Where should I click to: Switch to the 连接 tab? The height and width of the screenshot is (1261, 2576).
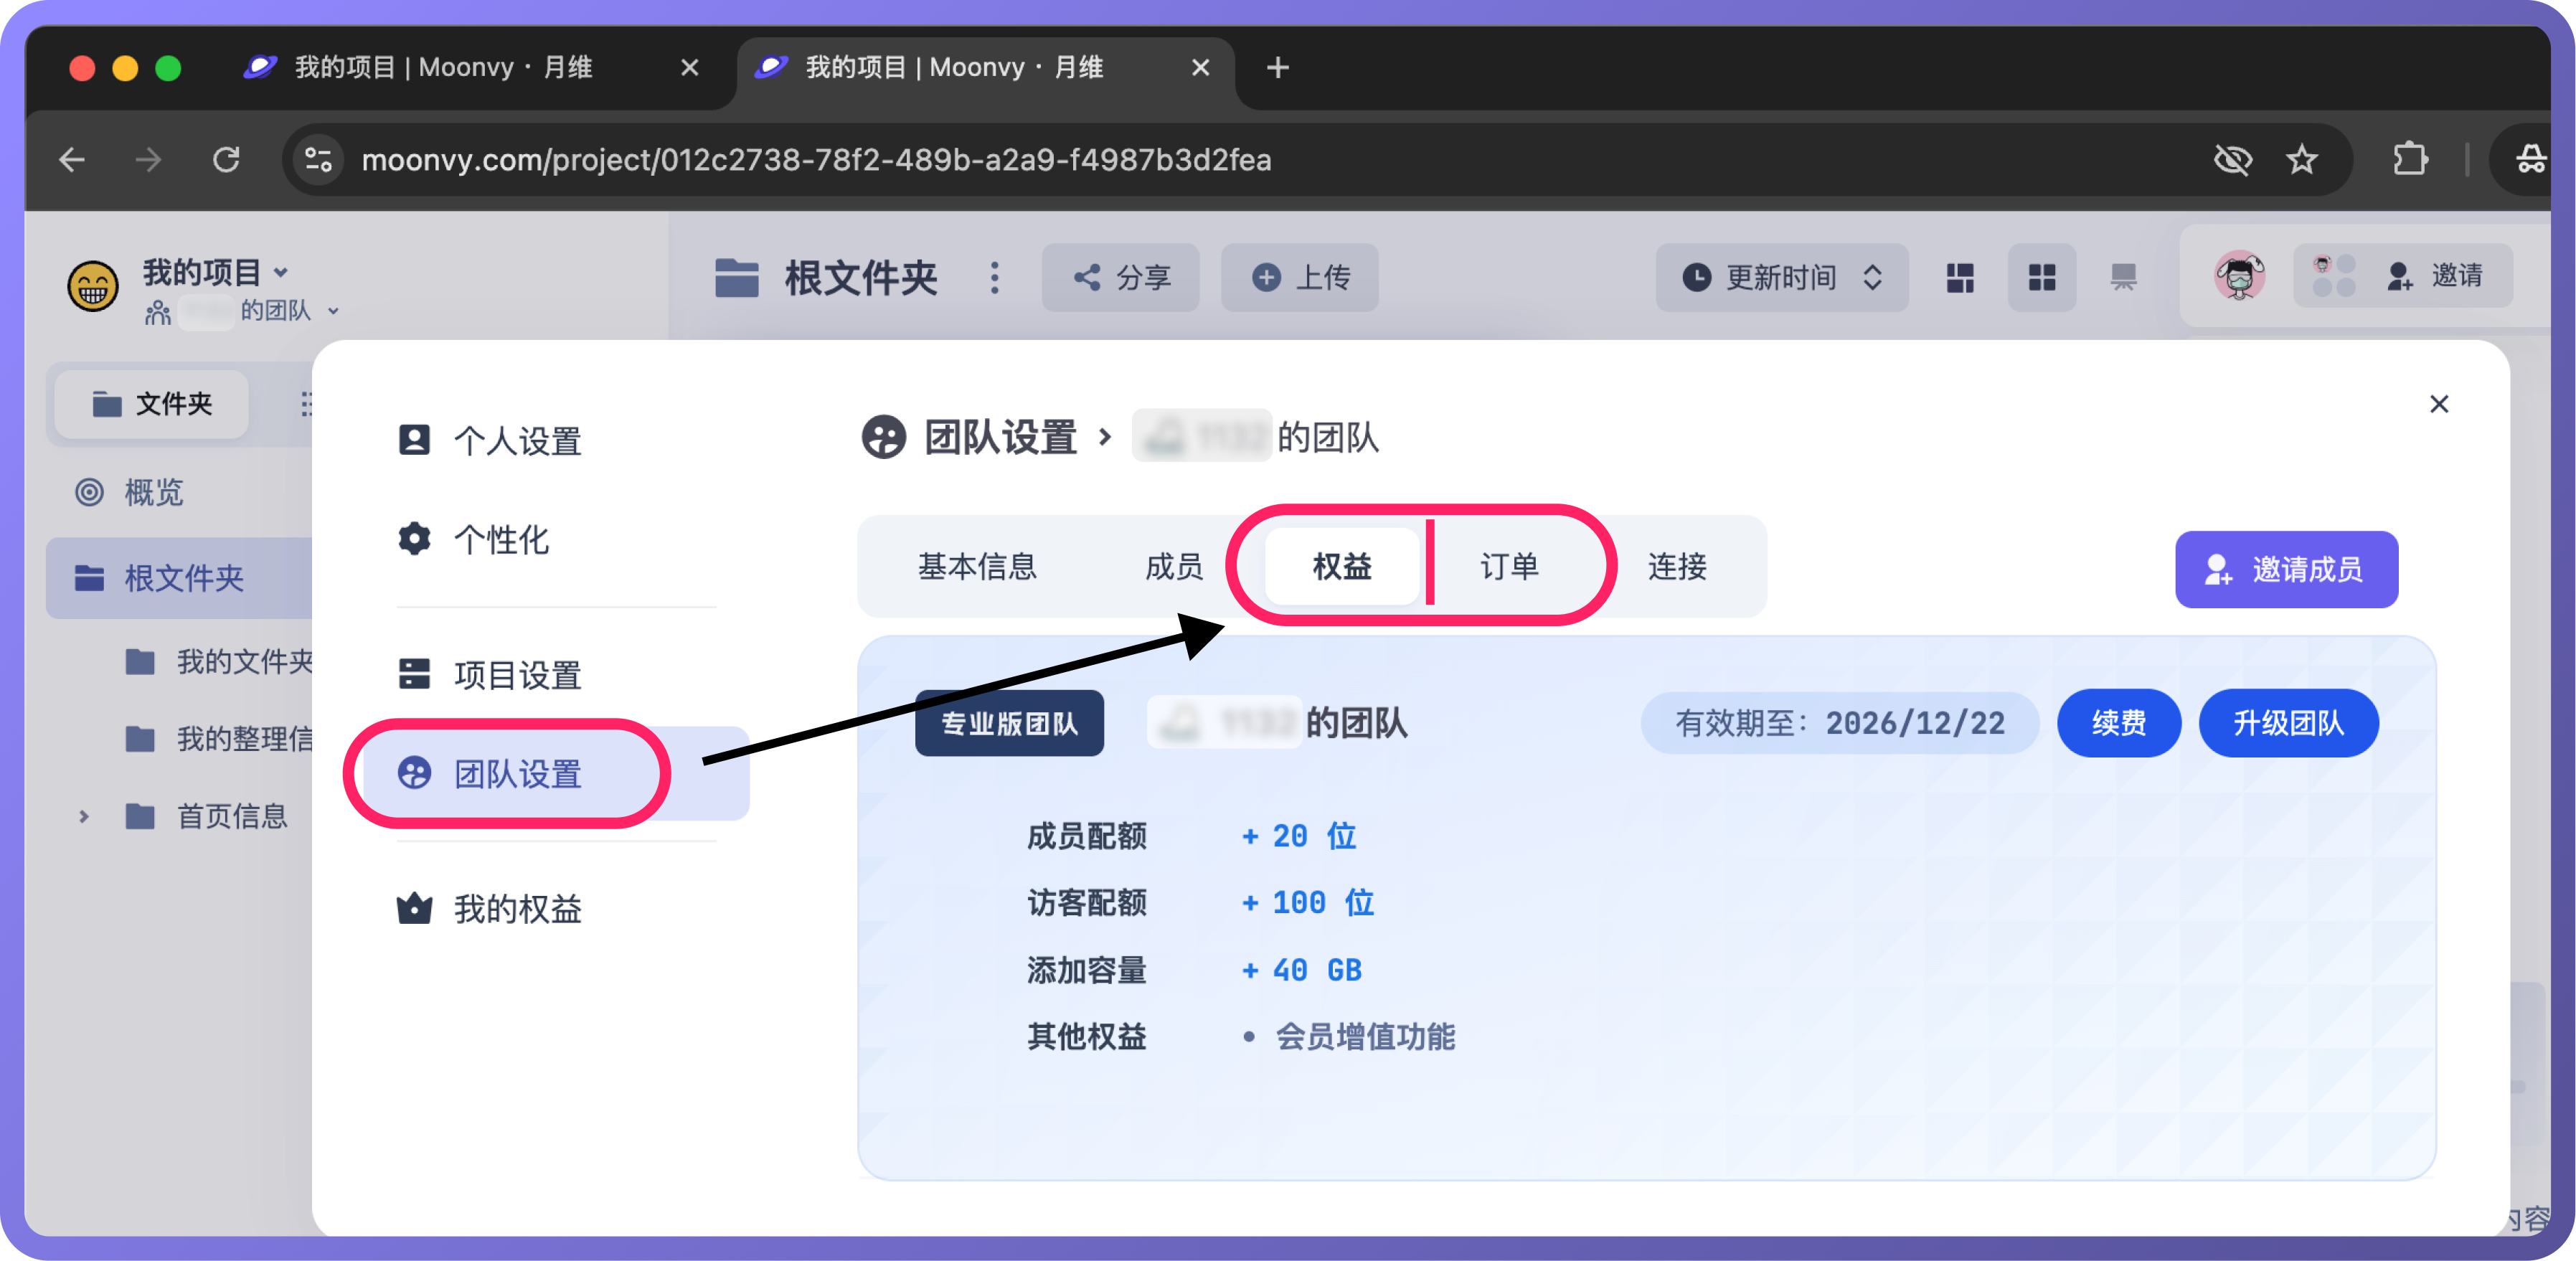[x=1676, y=567]
